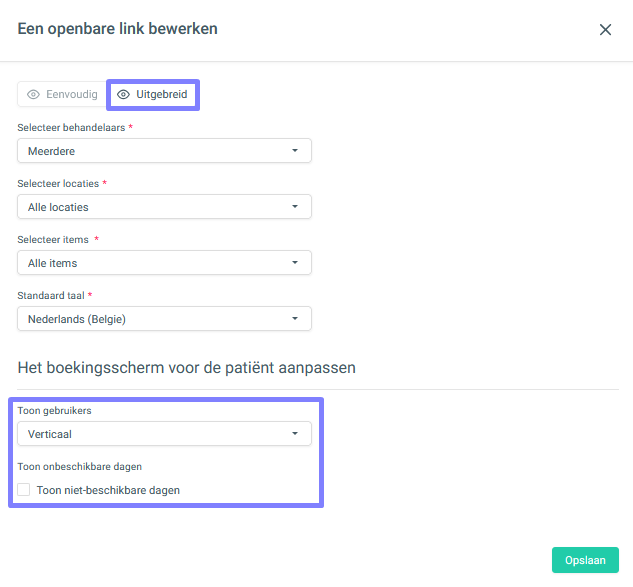This screenshot has width=633, height=587.
Task: Click the eye icon beside Eenvoudig
Action: (33, 94)
